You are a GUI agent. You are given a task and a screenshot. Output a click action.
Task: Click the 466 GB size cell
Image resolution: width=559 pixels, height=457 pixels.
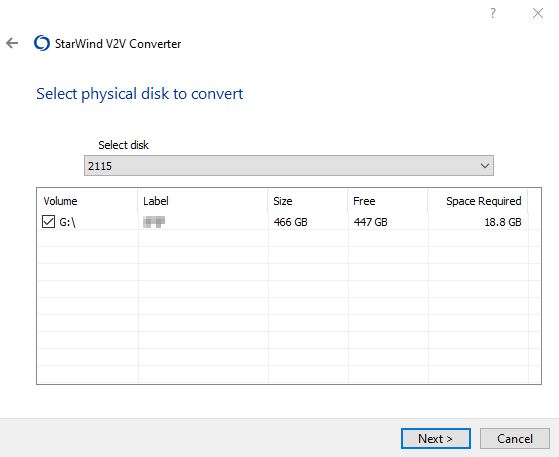291,222
